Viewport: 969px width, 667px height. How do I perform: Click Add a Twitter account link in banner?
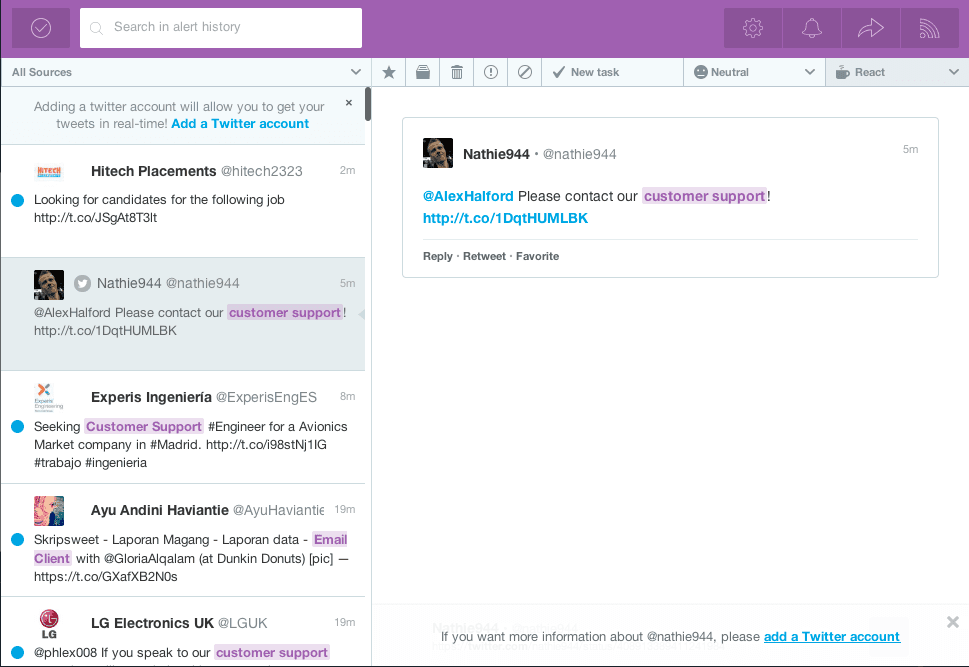click(240, 124)
